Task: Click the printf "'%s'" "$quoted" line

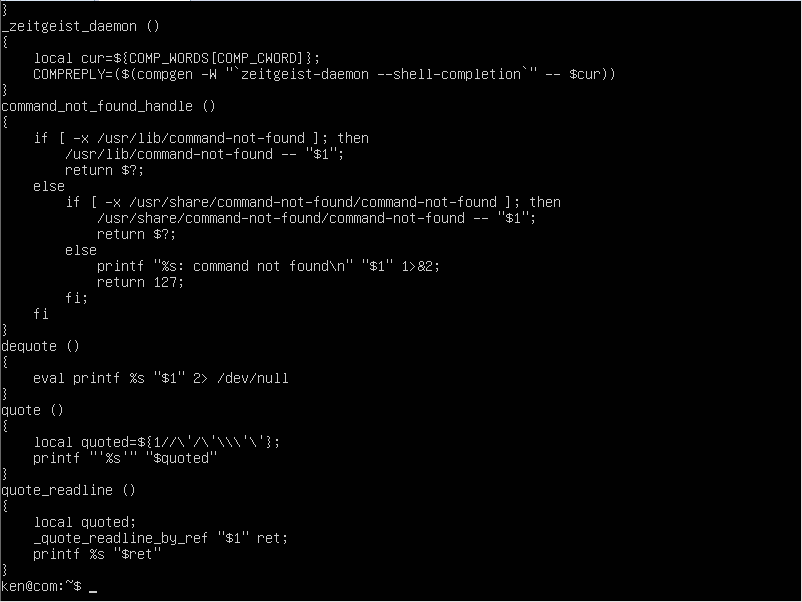Action: point(125,458)
